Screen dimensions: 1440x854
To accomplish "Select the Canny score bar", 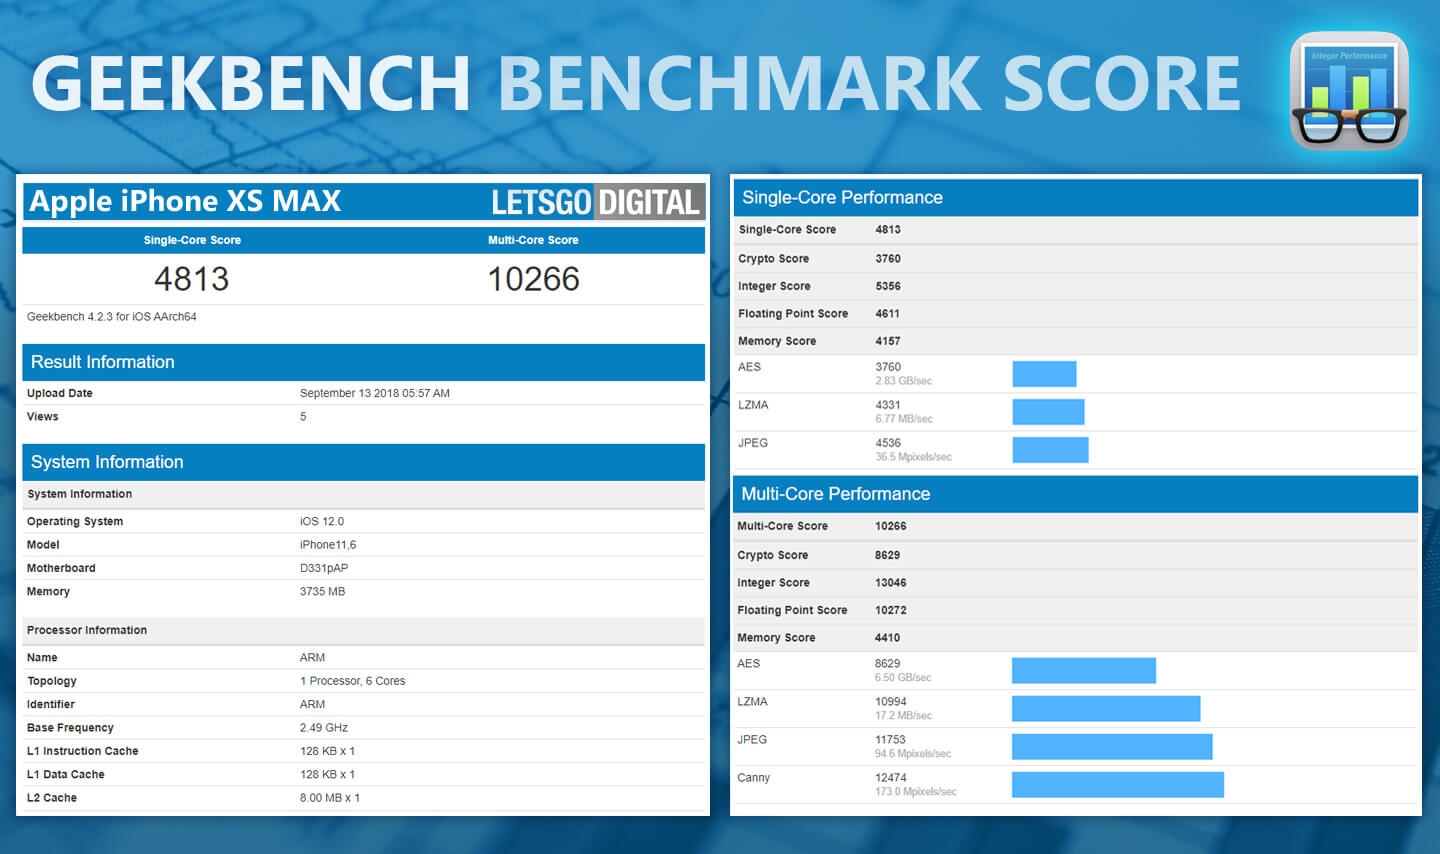I will pyautogui.click(x=1118, y=786).
